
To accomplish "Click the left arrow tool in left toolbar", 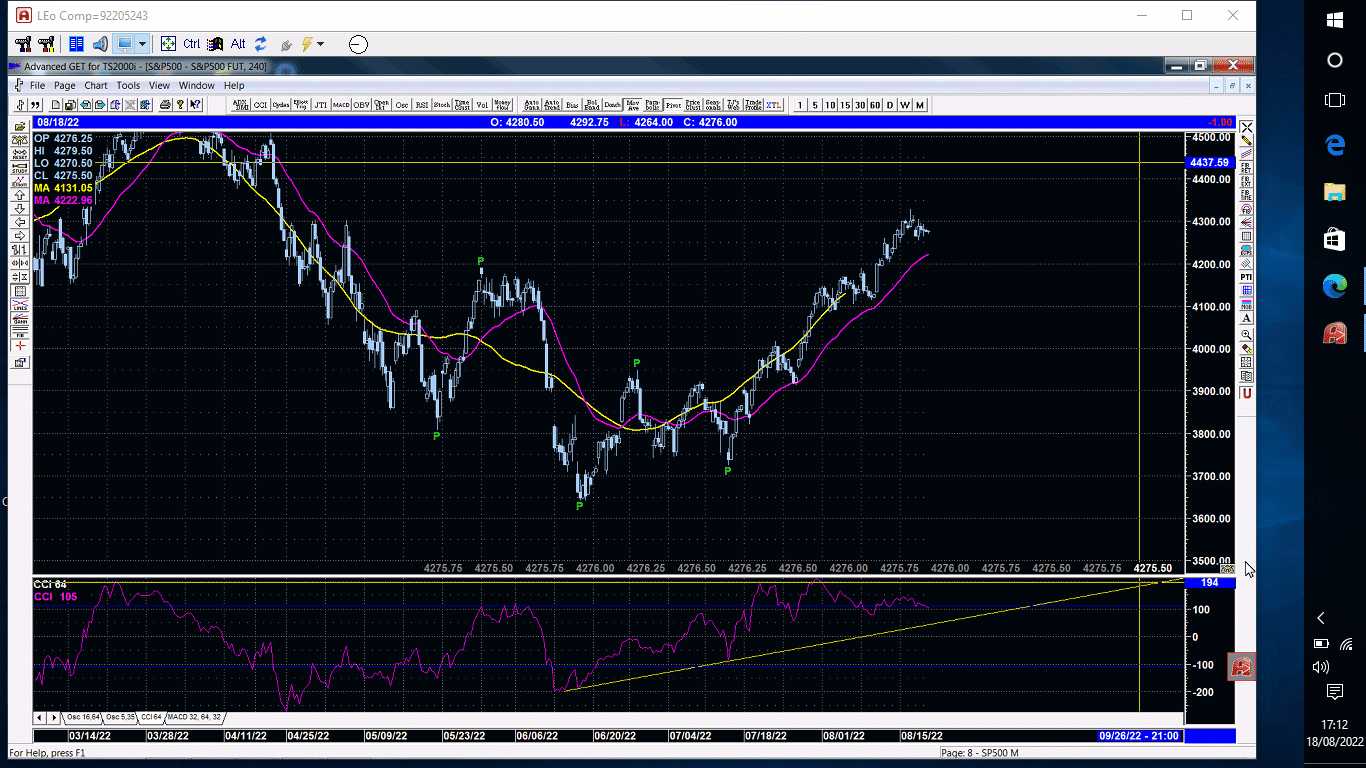I will pos(20,223).
